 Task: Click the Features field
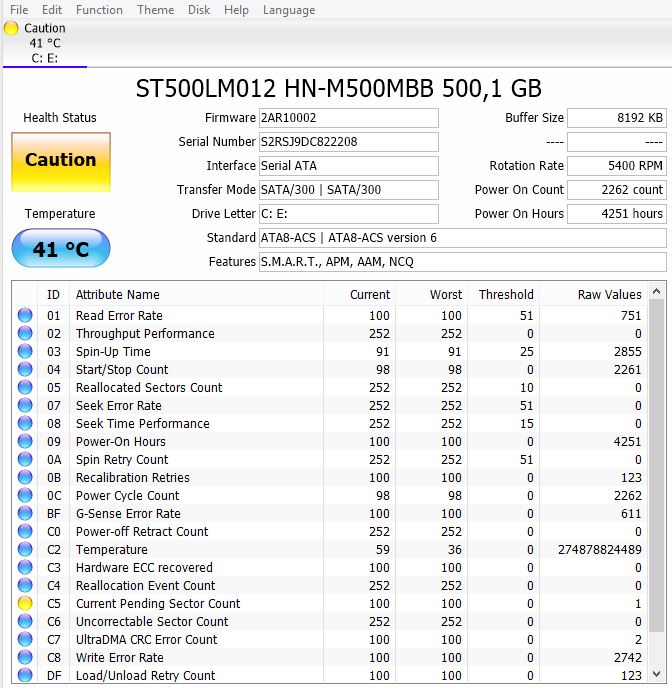tap(463, 262)
